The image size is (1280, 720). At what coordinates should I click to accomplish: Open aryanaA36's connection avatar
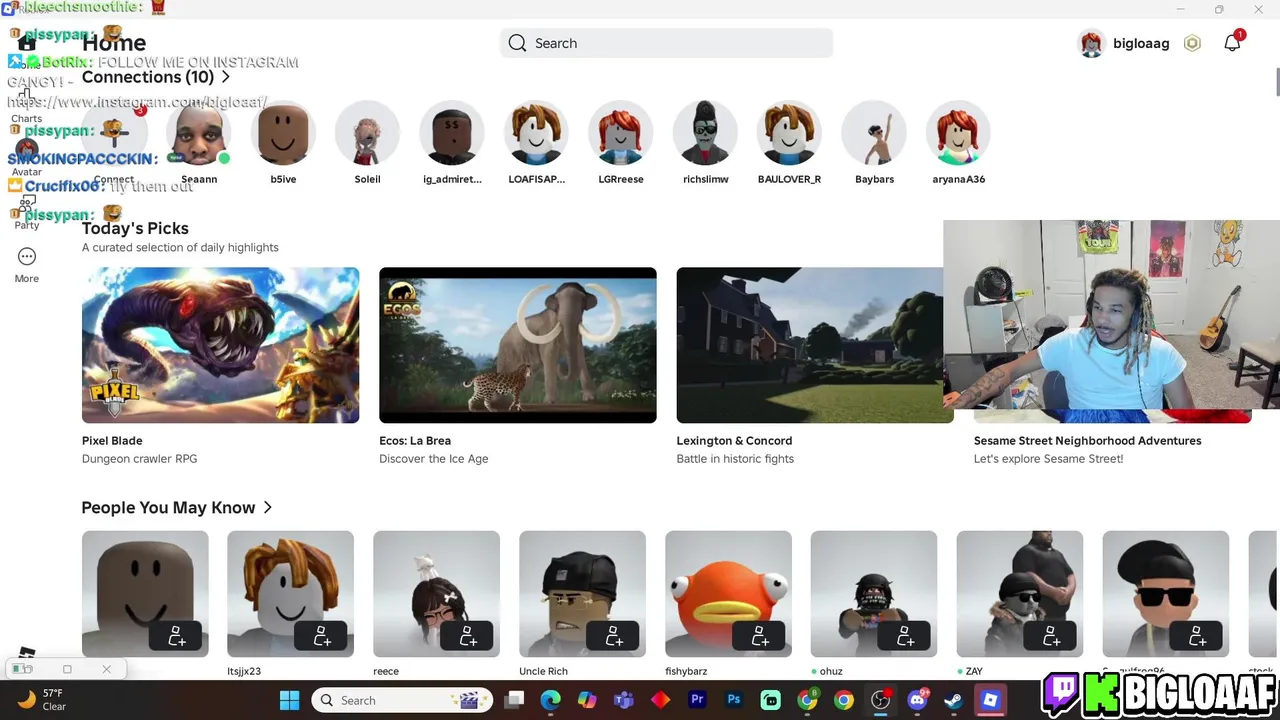958,133
